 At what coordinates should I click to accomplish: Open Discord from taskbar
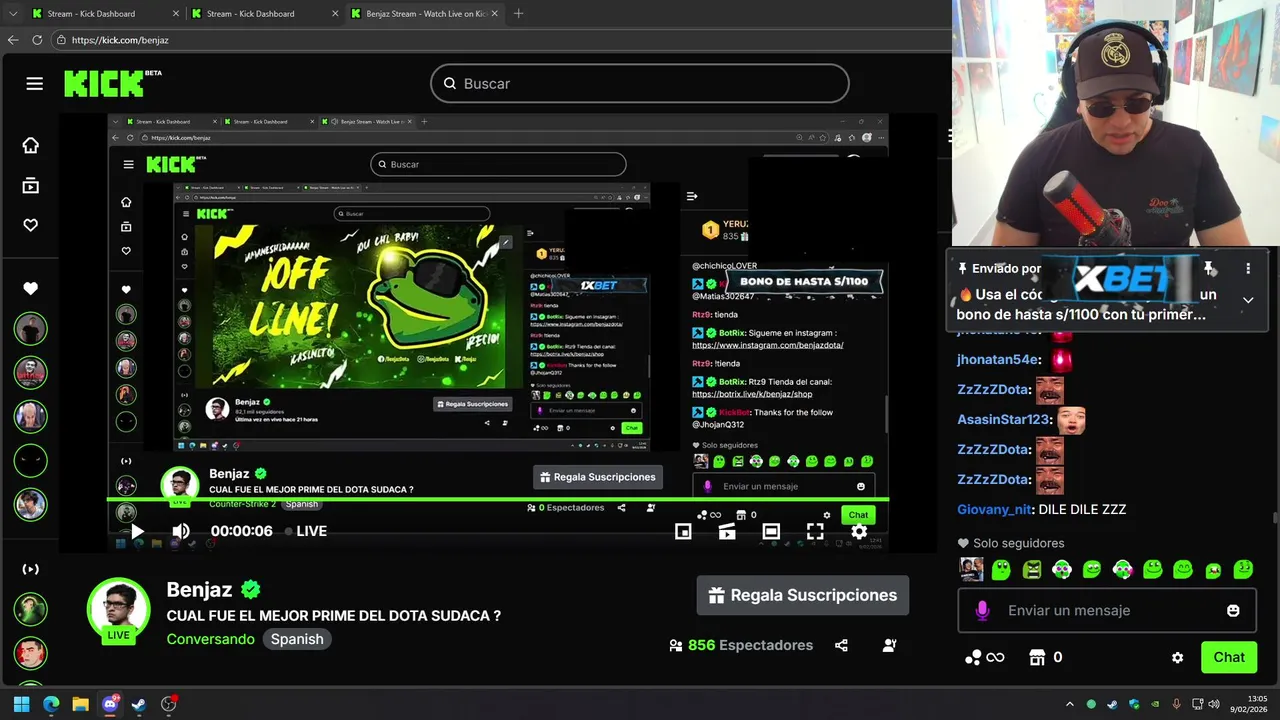tap(110, 704)
